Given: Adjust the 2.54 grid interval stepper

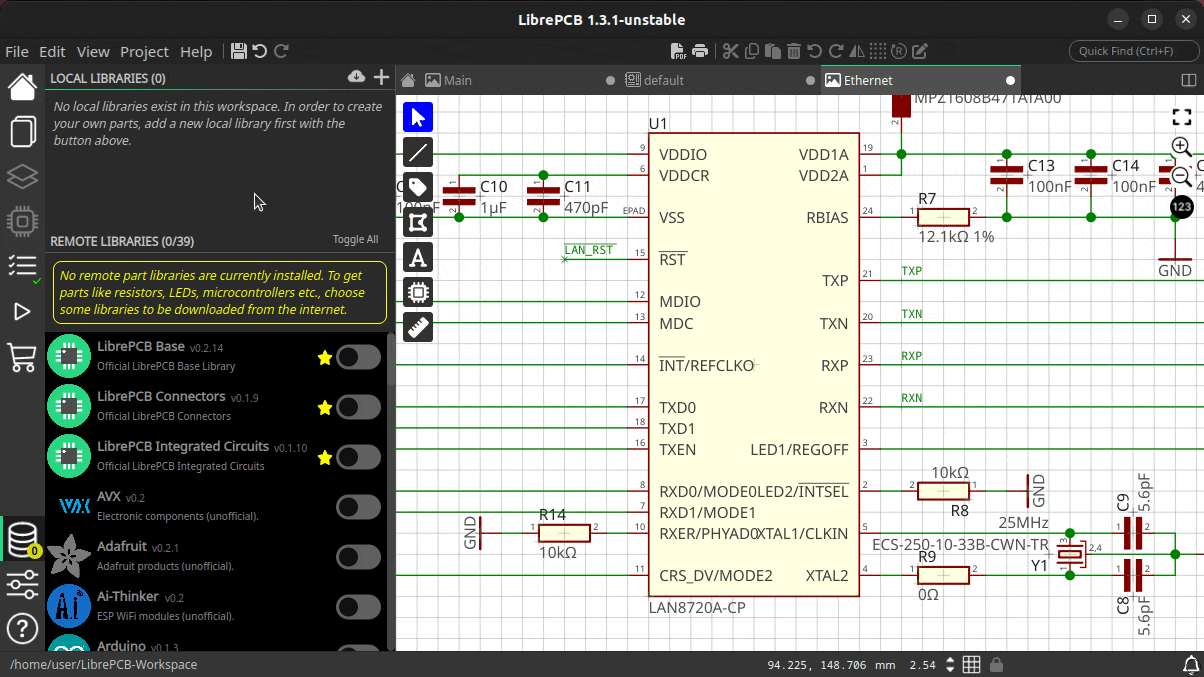Looking at the screenshot, I should [x=951, y=665].
